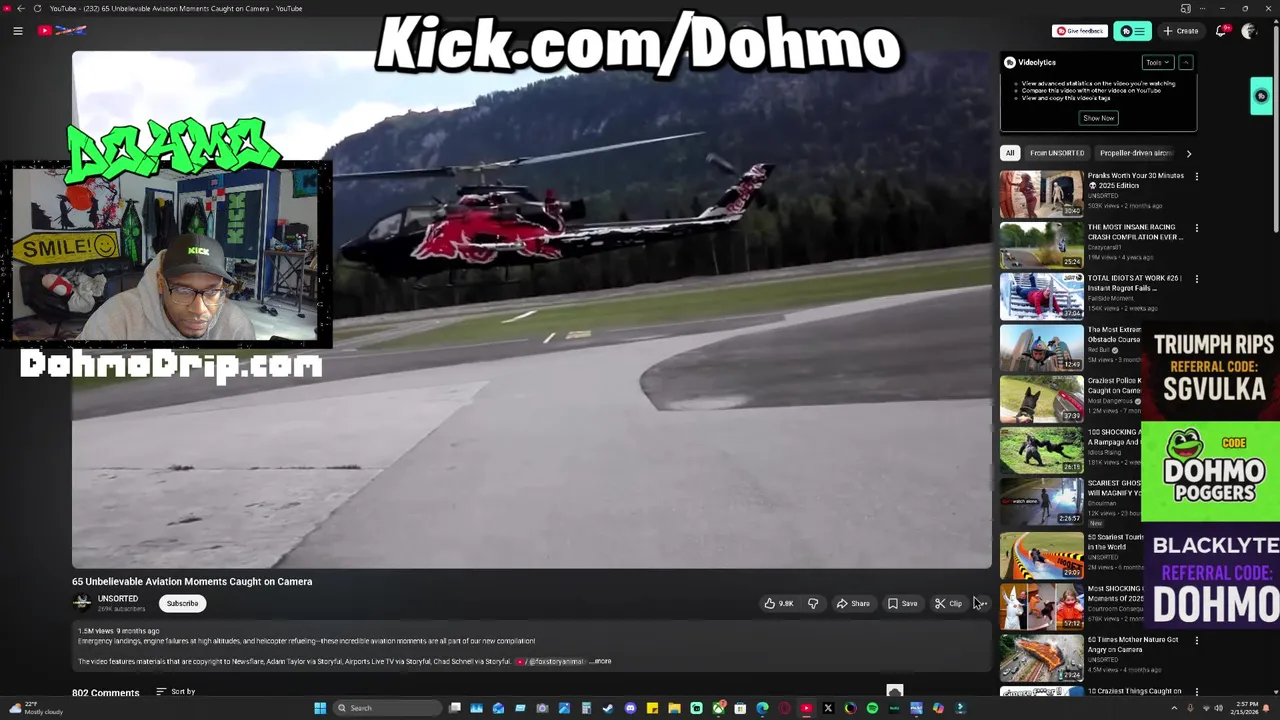Open options for Total Idiots video
The height and width of the screenshot is (720, 1280).
(1196, 279)
